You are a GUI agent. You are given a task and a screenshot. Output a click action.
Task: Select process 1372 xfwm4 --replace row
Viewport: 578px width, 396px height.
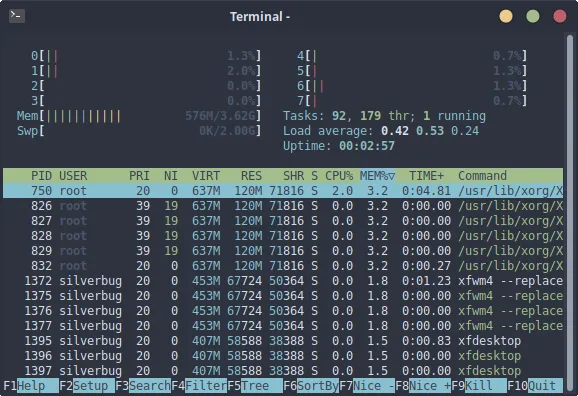coord(283,281)
